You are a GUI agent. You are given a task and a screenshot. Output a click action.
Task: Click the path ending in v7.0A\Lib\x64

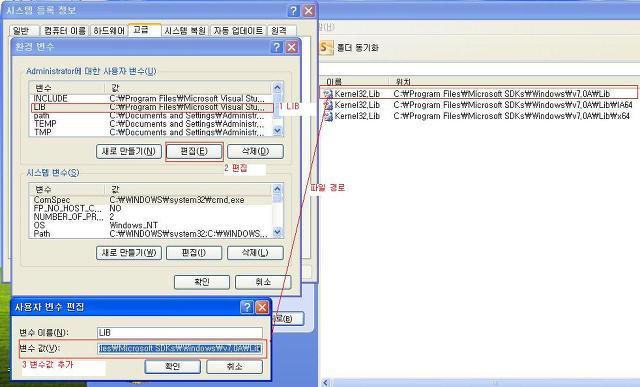tap(511, 116)
